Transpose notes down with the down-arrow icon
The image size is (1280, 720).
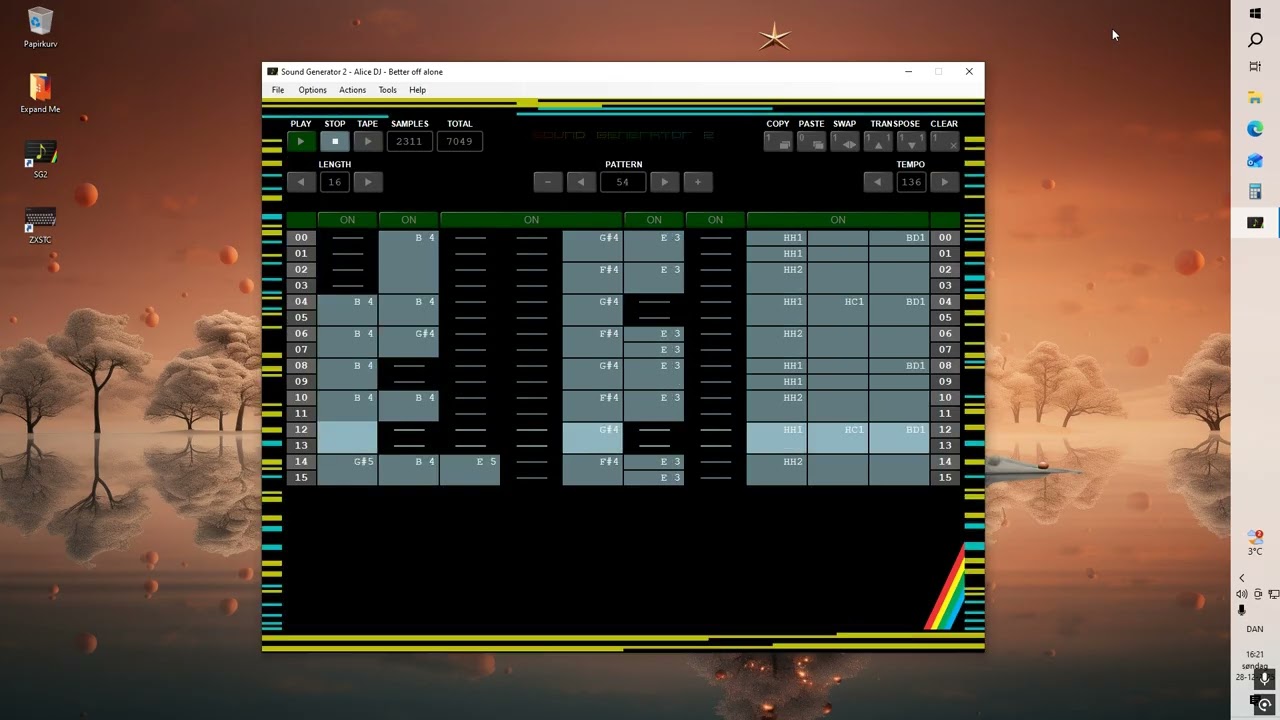tap(911, 142)
